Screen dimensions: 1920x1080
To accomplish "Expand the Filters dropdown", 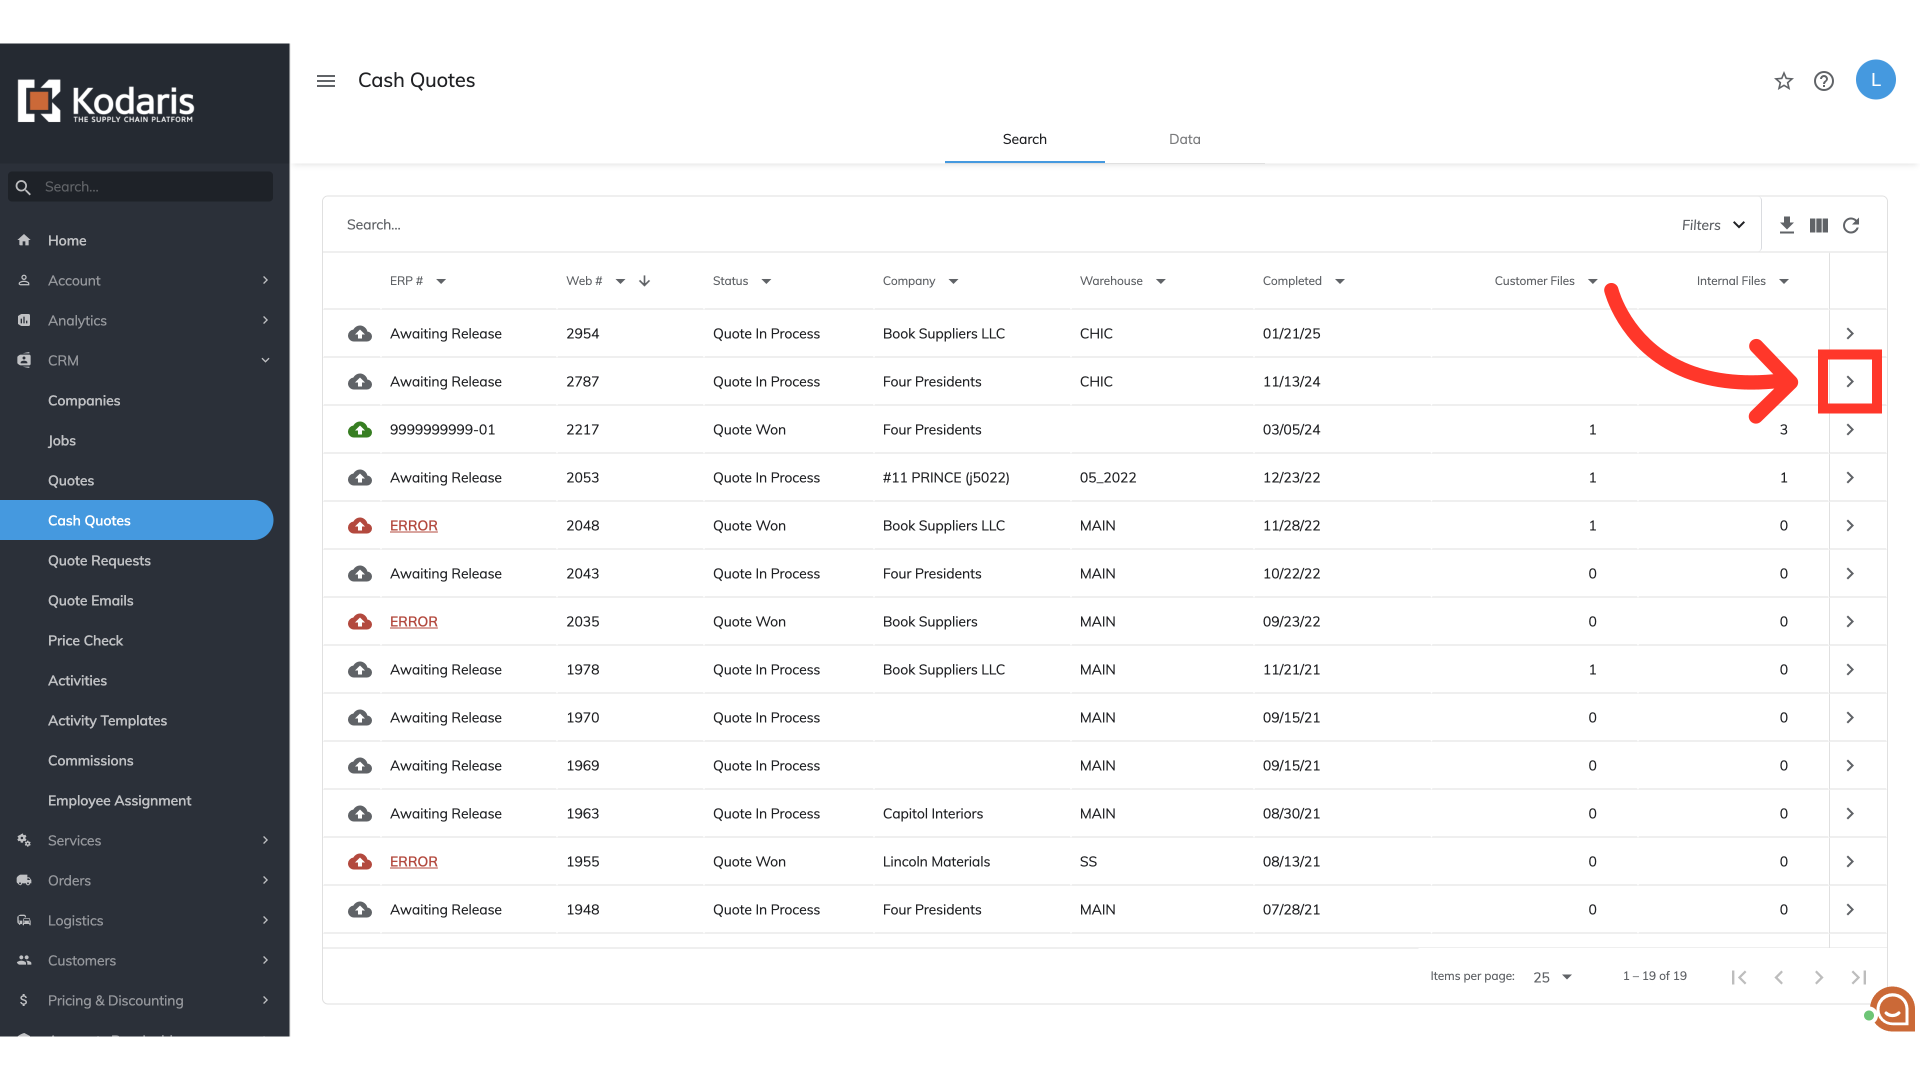I will [1713, 225].
